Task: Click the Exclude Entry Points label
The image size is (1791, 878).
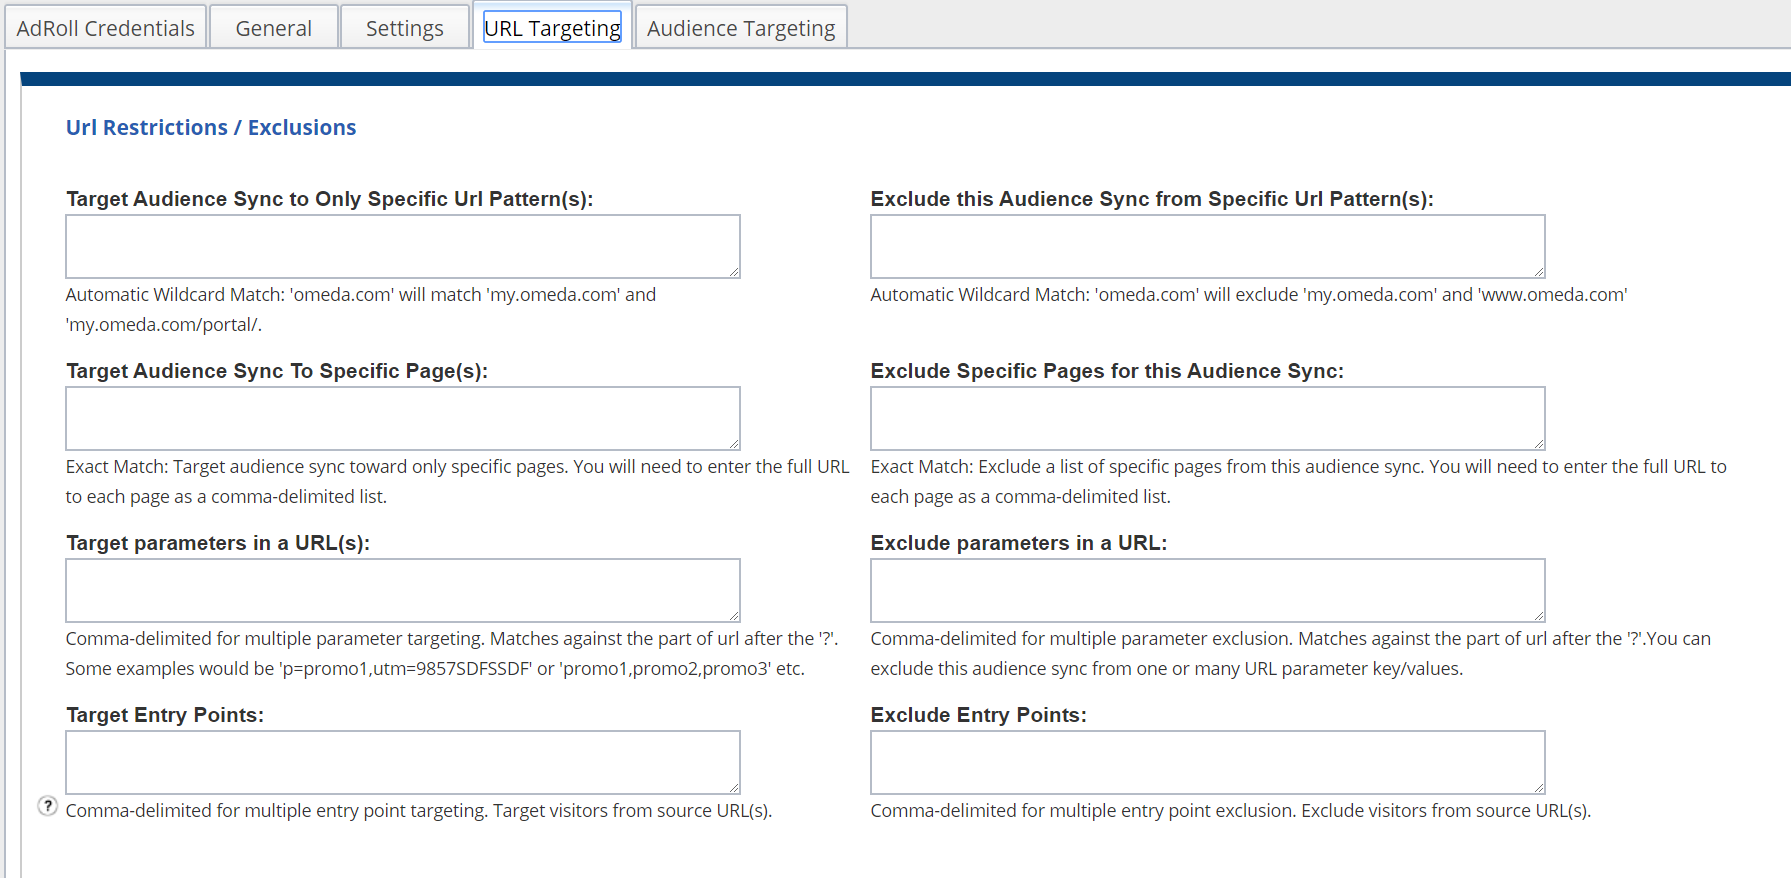Action: [x=978, y=715]
